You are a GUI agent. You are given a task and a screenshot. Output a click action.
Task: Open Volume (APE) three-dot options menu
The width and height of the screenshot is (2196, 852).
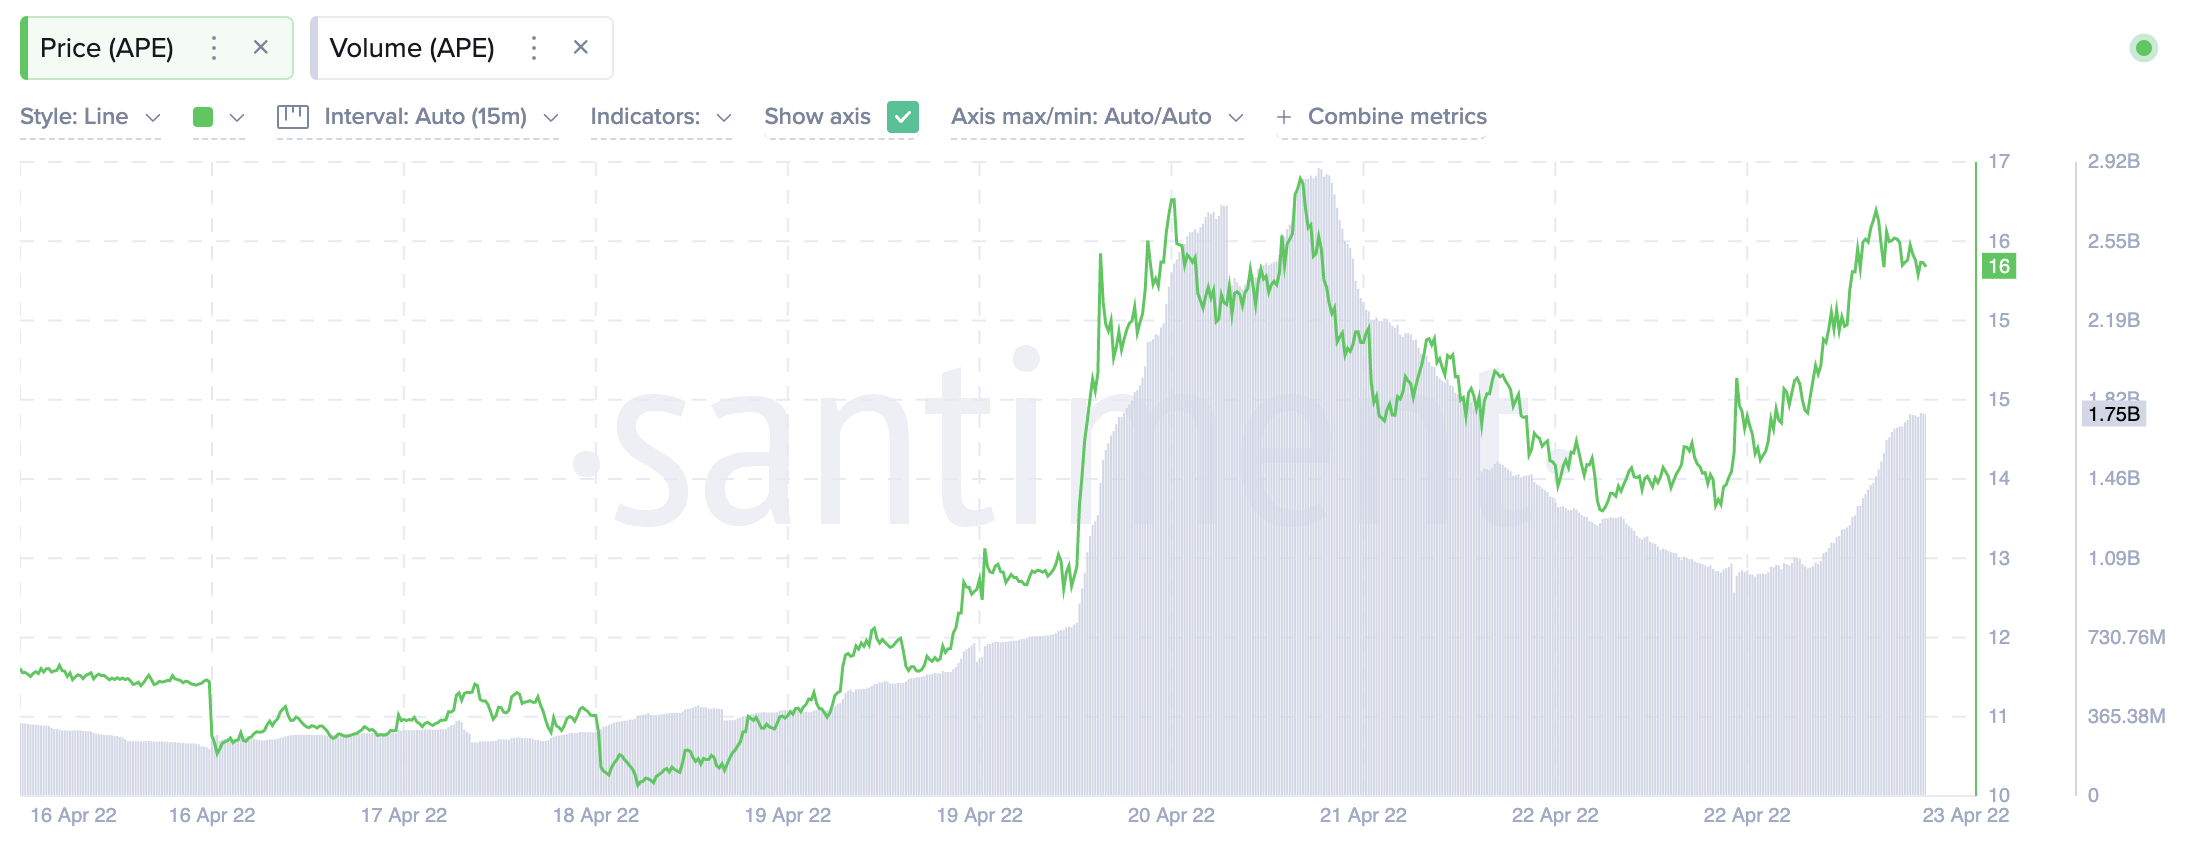point(534,48)
